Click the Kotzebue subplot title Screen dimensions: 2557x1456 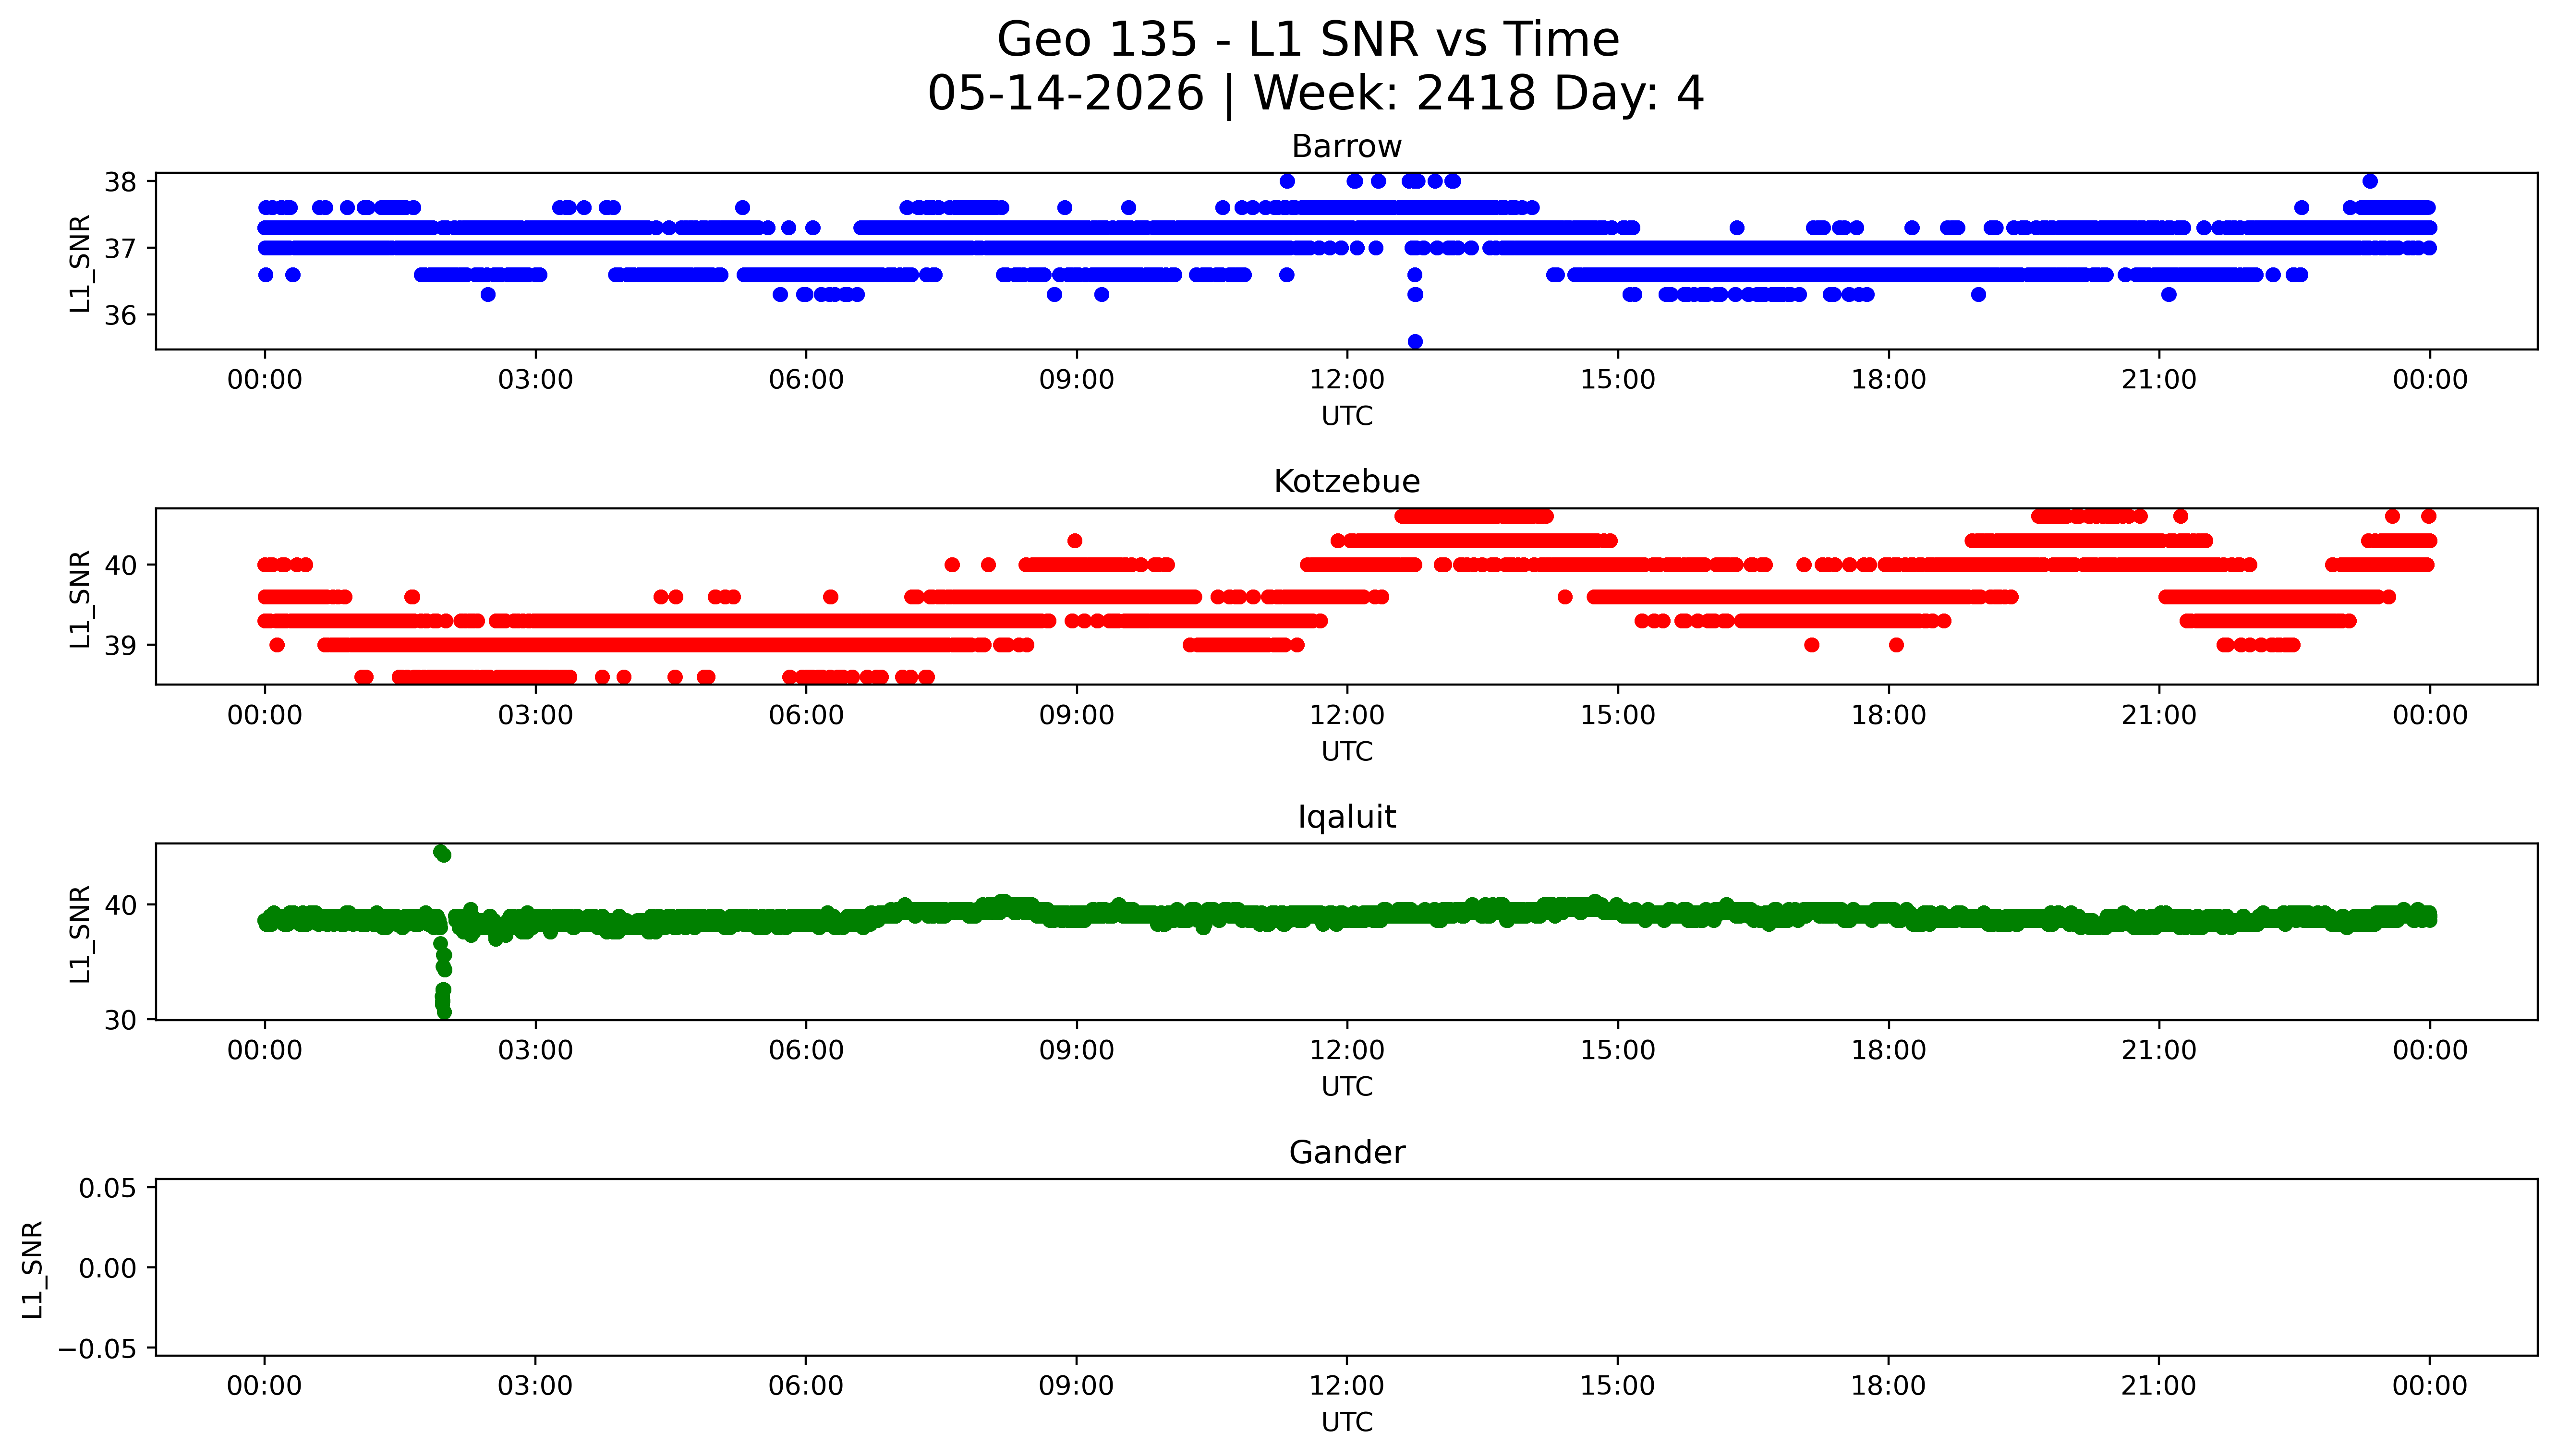[1346, 482]
